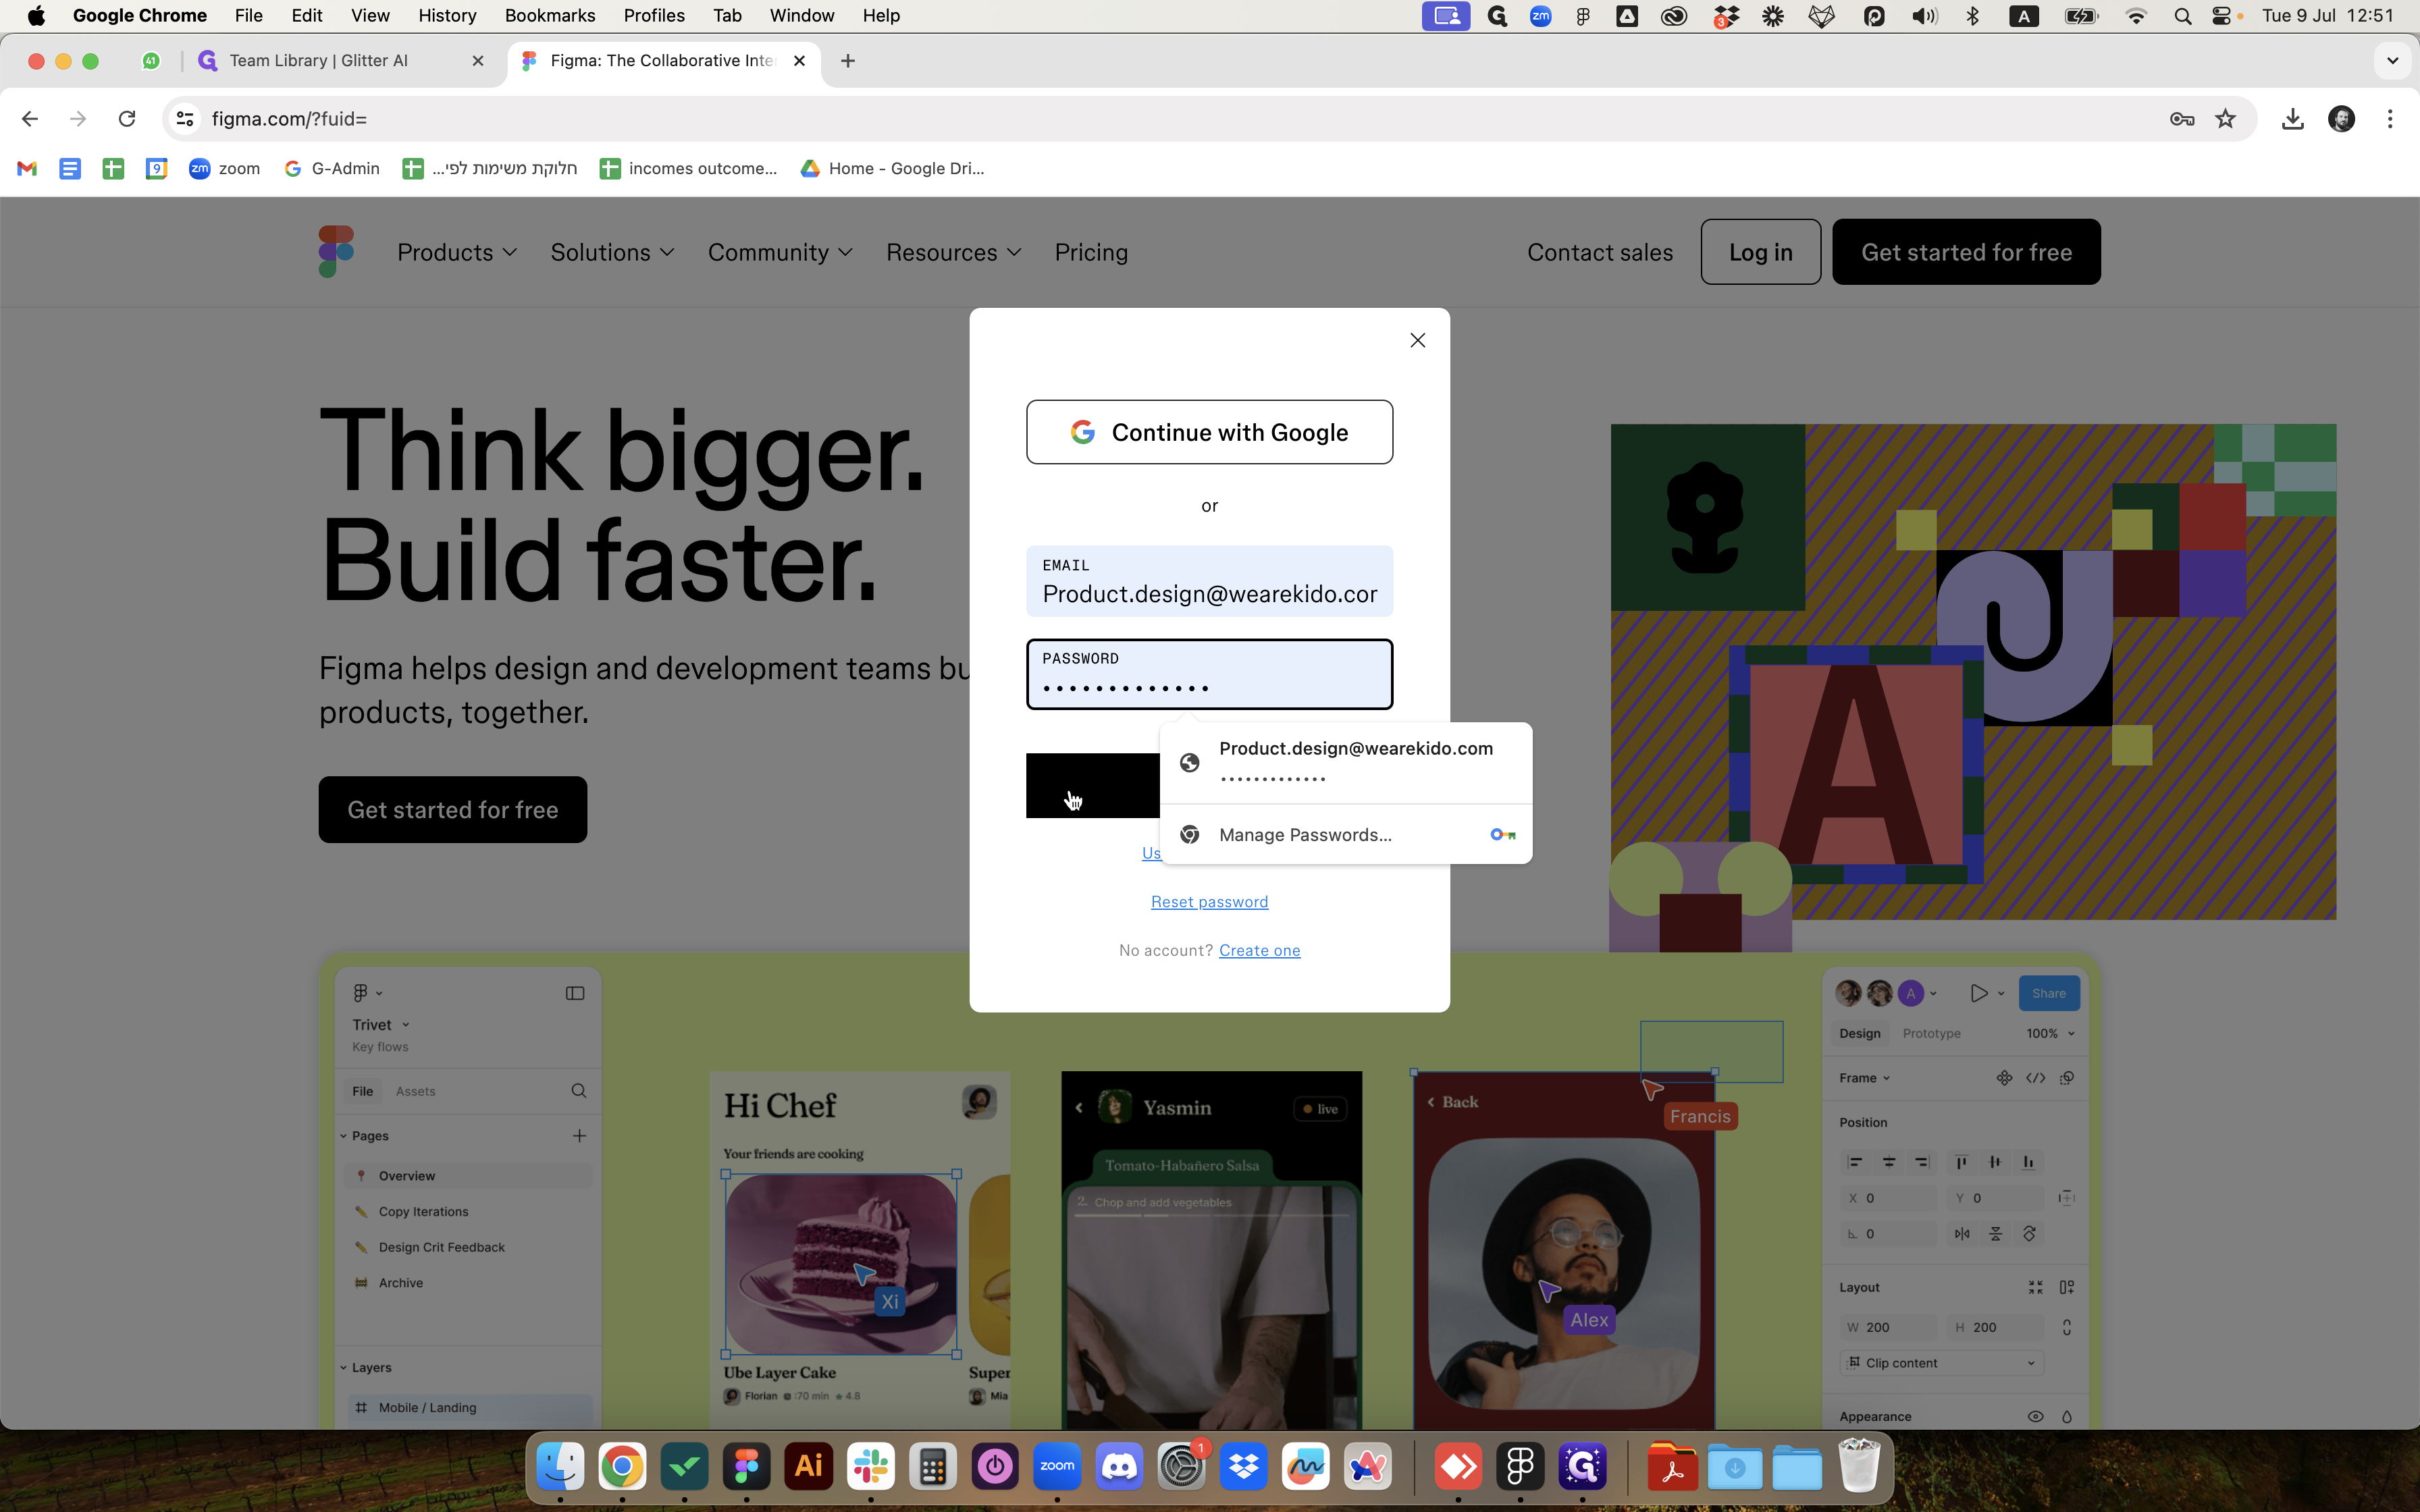Open the Chrome tab search dropdown arrow
This screenshot has height=1512, width=2420.
pyautogui.click(x=2392, y=61)
